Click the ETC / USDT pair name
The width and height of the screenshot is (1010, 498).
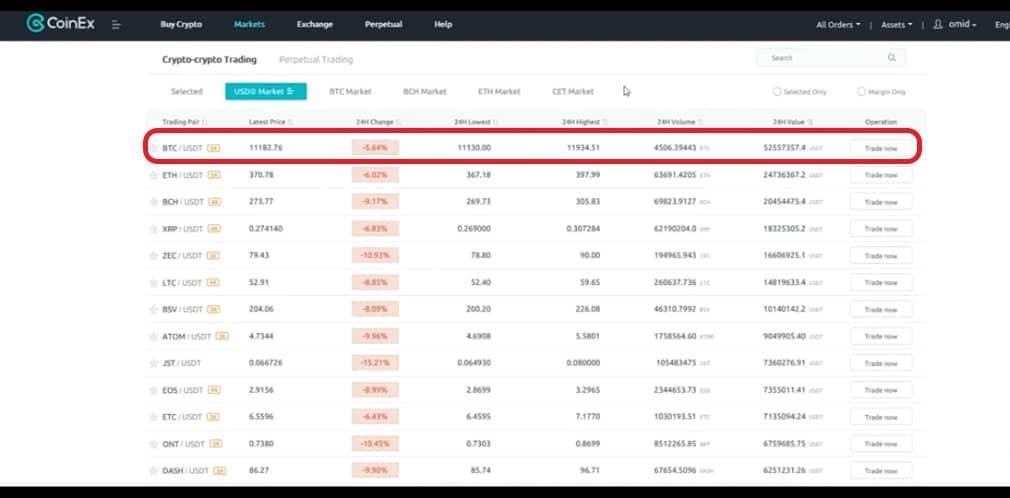[x=182, y=417]
